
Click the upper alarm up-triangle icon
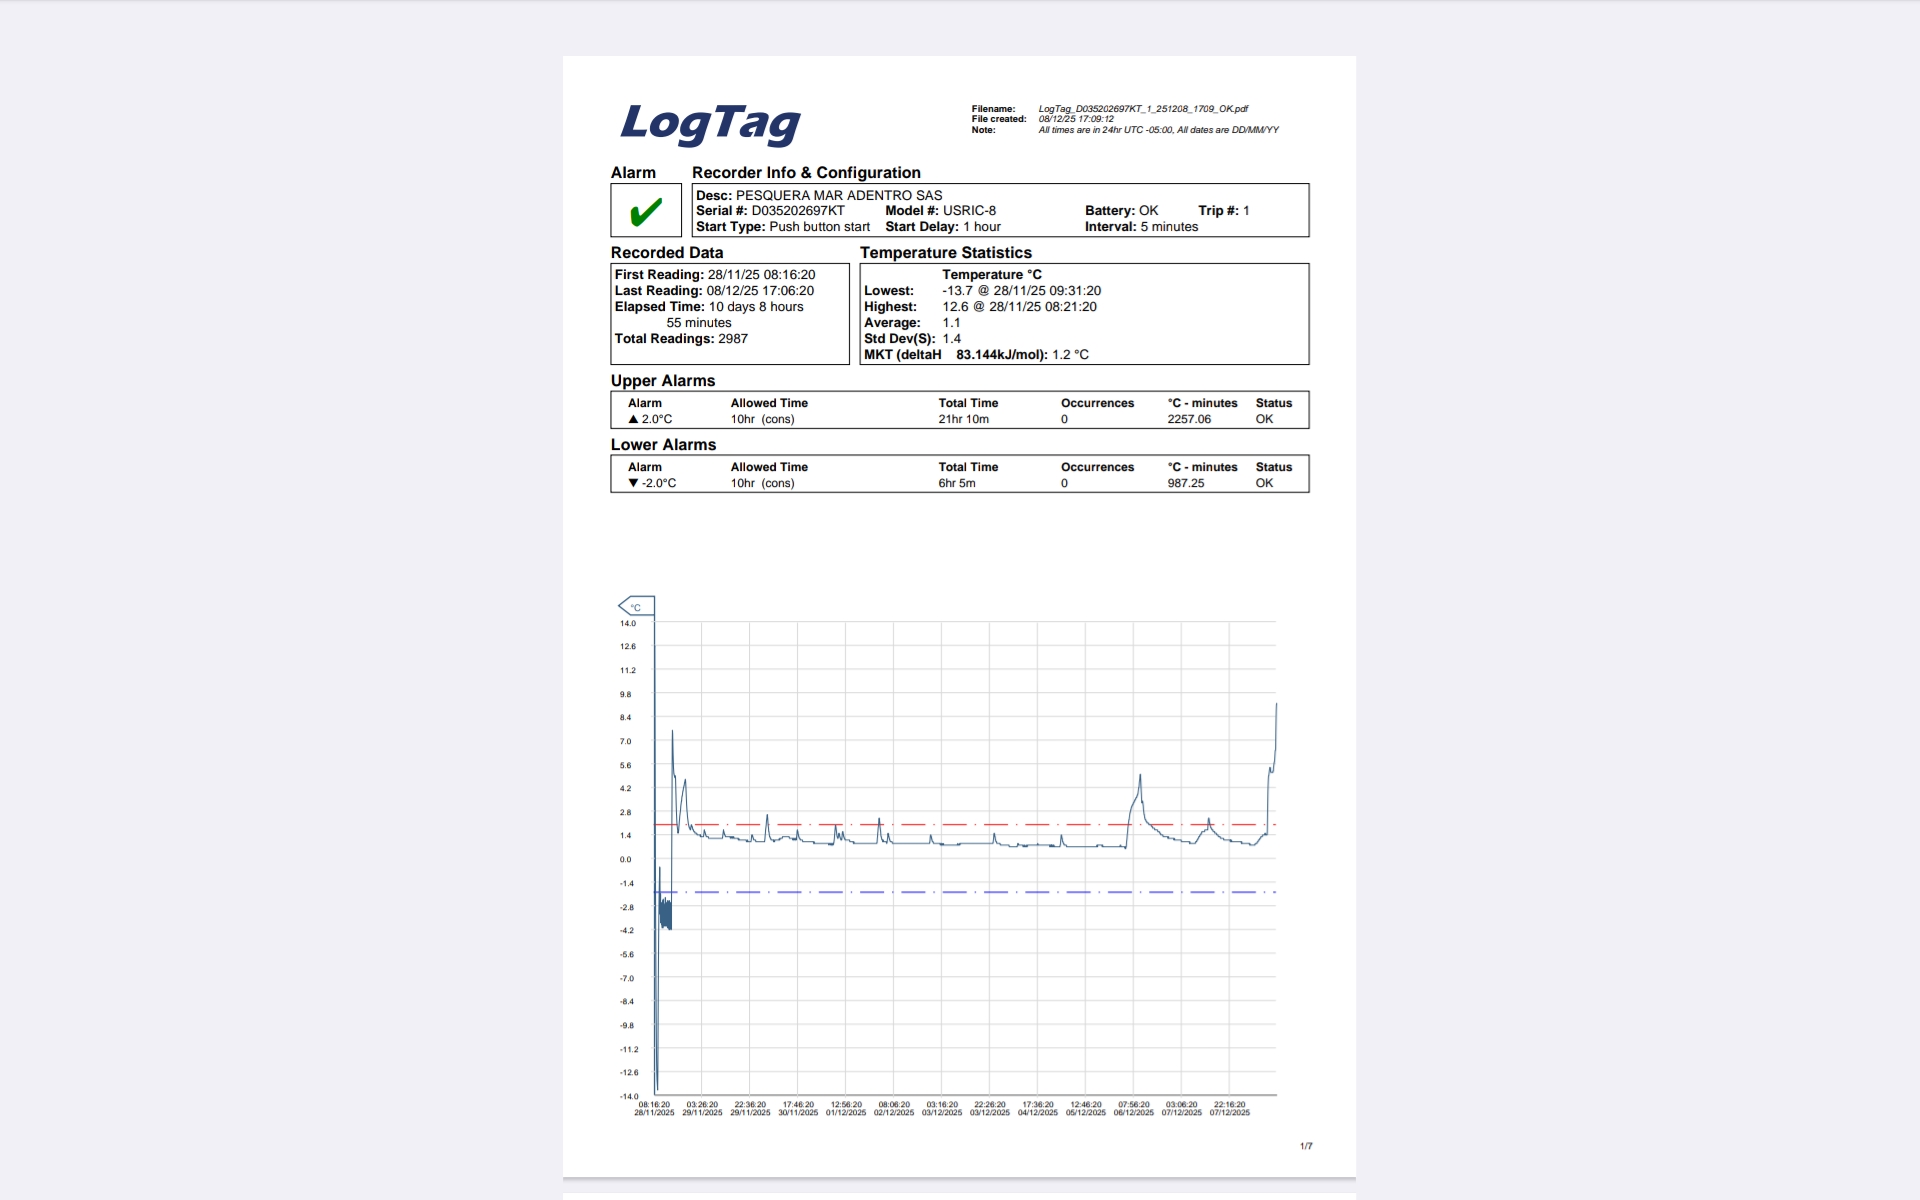point(633,419)
